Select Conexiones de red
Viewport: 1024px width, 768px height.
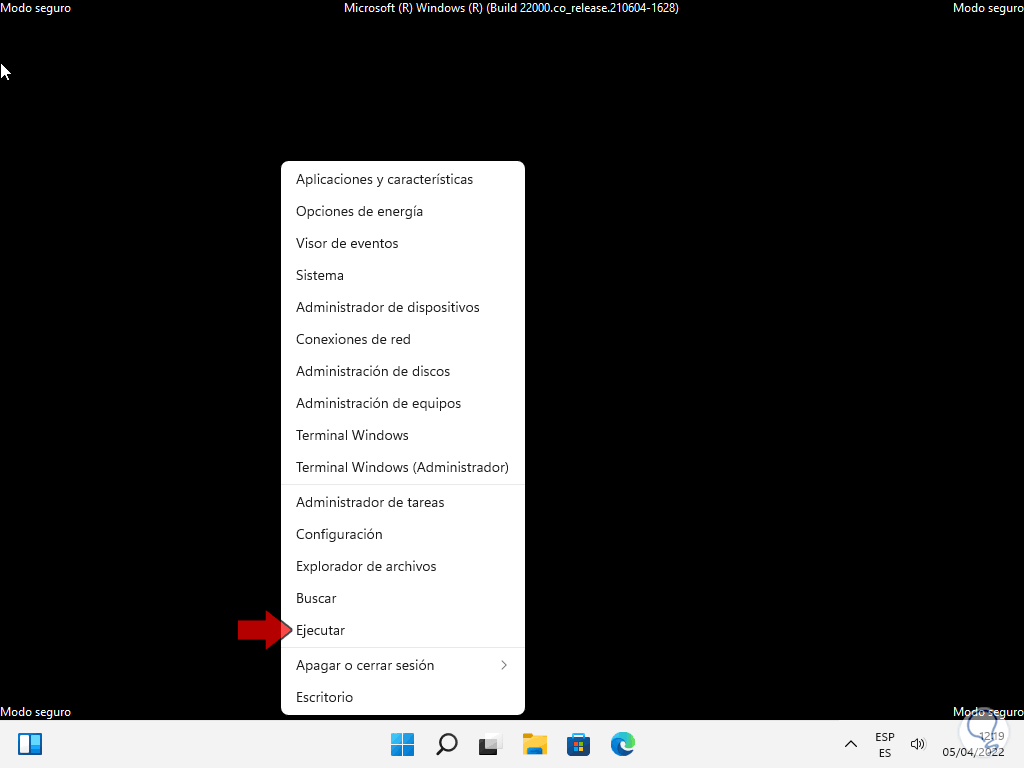click(403, 339)
